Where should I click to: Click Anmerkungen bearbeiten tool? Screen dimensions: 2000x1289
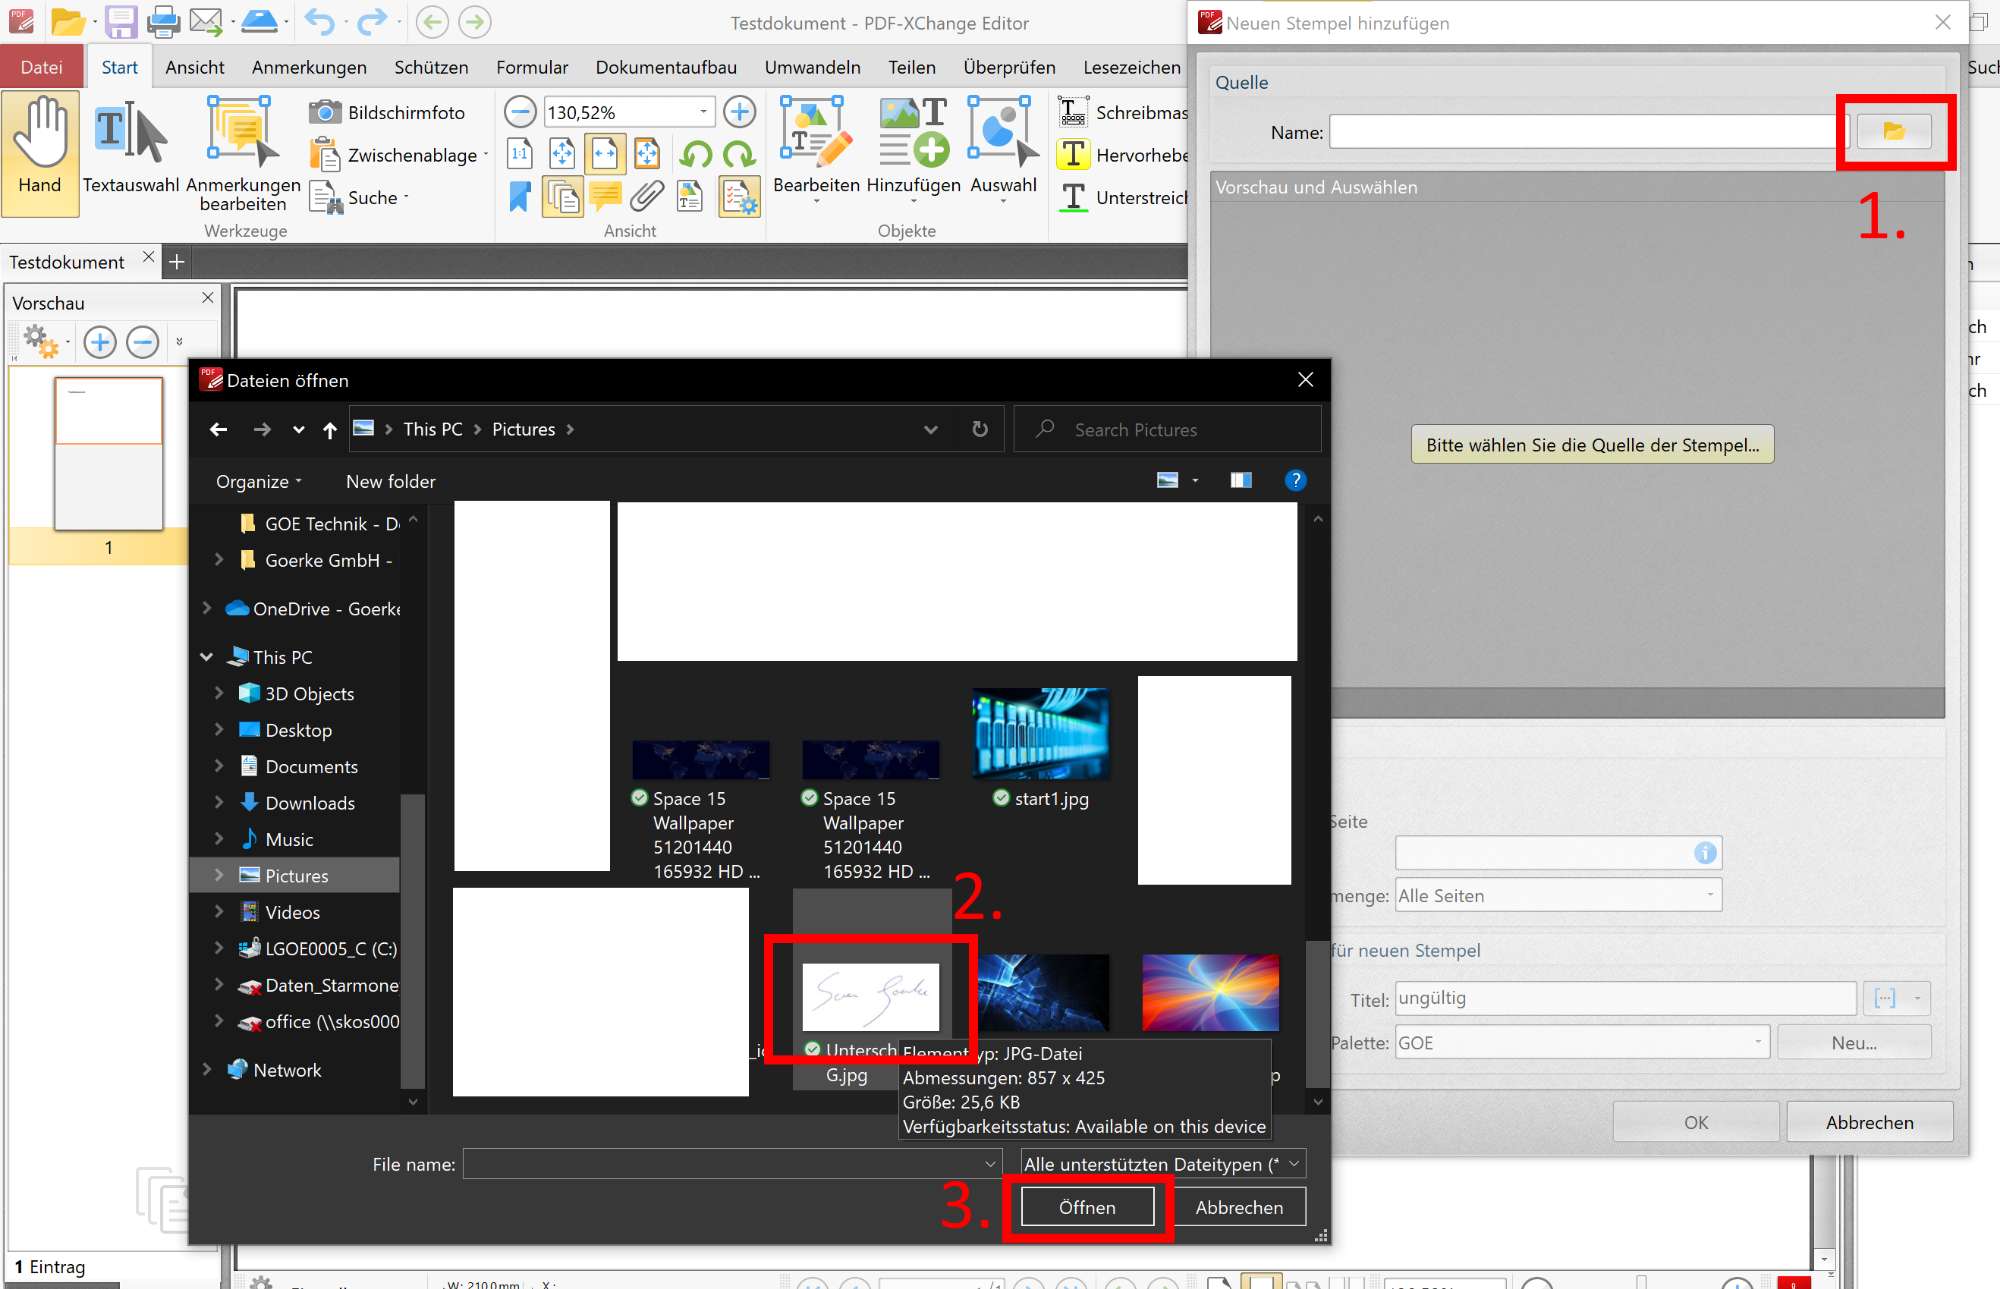click(x=243, y=154)
